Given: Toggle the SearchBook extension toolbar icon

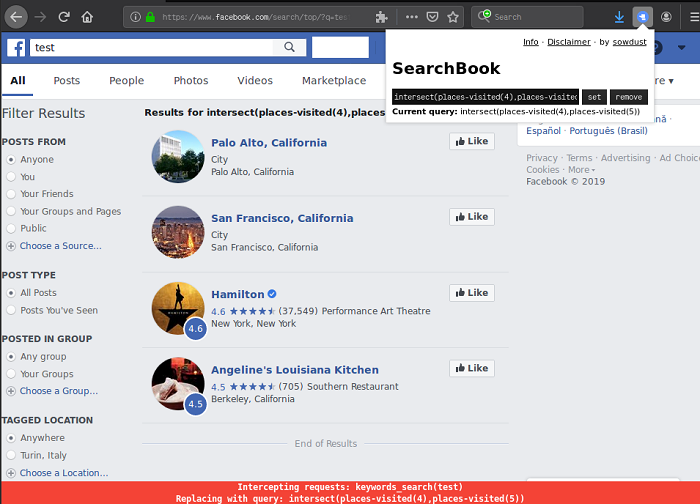Looking at the screenshot, I should click(x=642, y=17).
